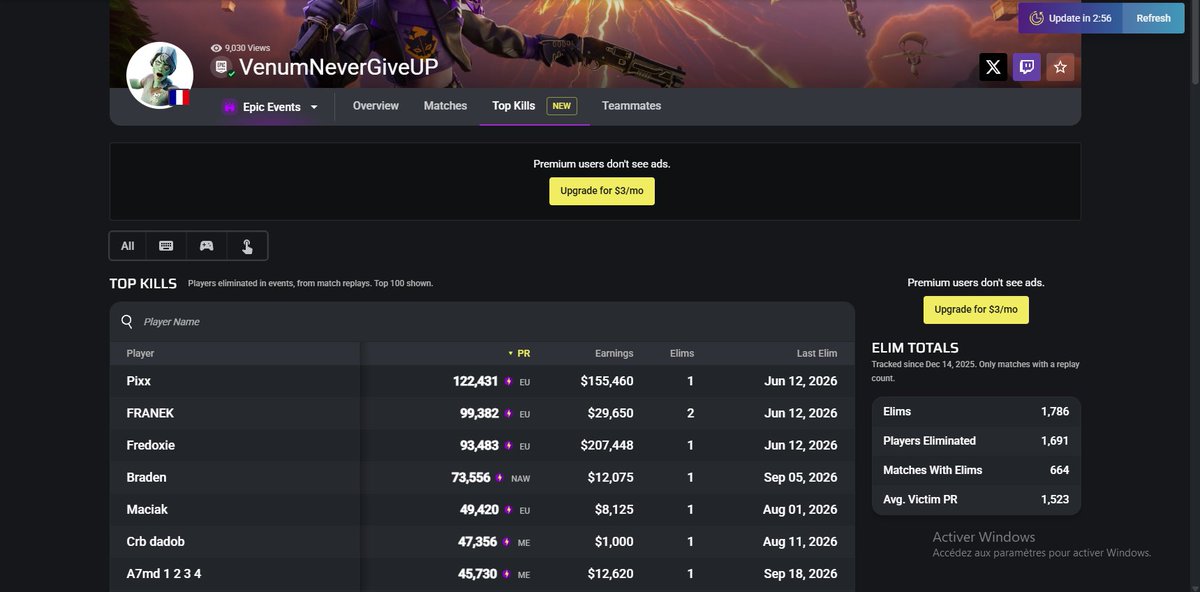Click the PR icon in A7md row

point(507,574)
